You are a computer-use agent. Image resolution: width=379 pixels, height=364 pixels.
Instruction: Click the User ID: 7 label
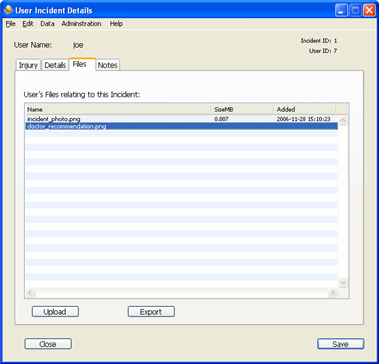coord(323,51)
